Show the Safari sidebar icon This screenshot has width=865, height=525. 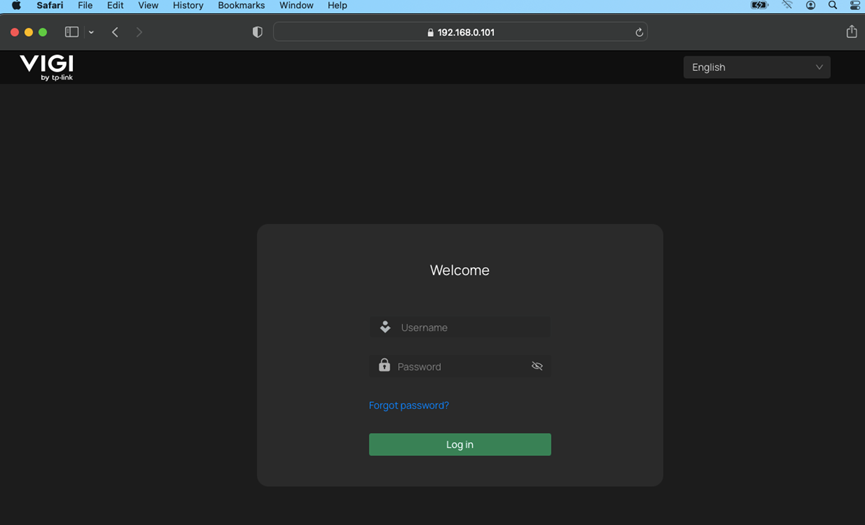(x=71, y=32)
